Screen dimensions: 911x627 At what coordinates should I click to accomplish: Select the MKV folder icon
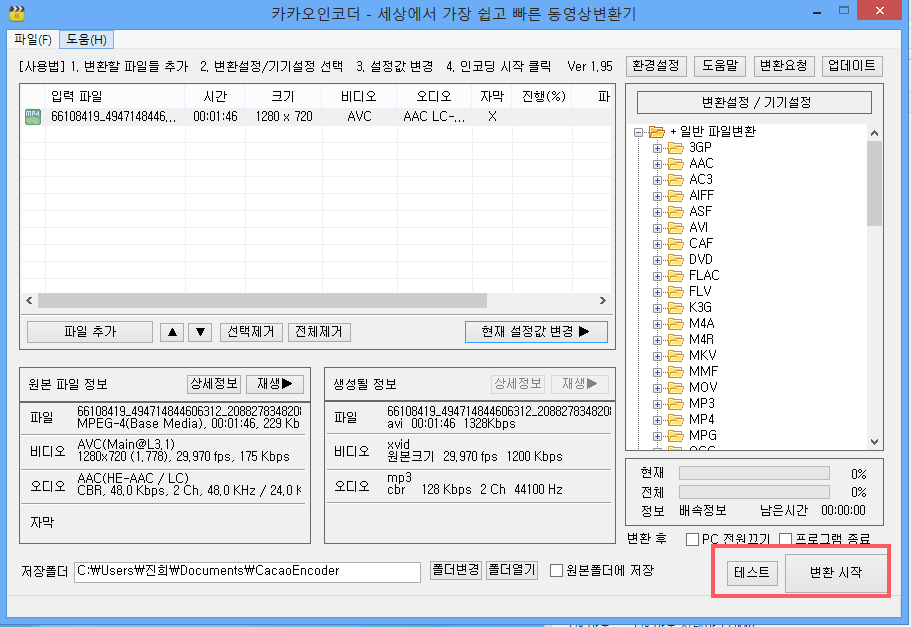675,356
